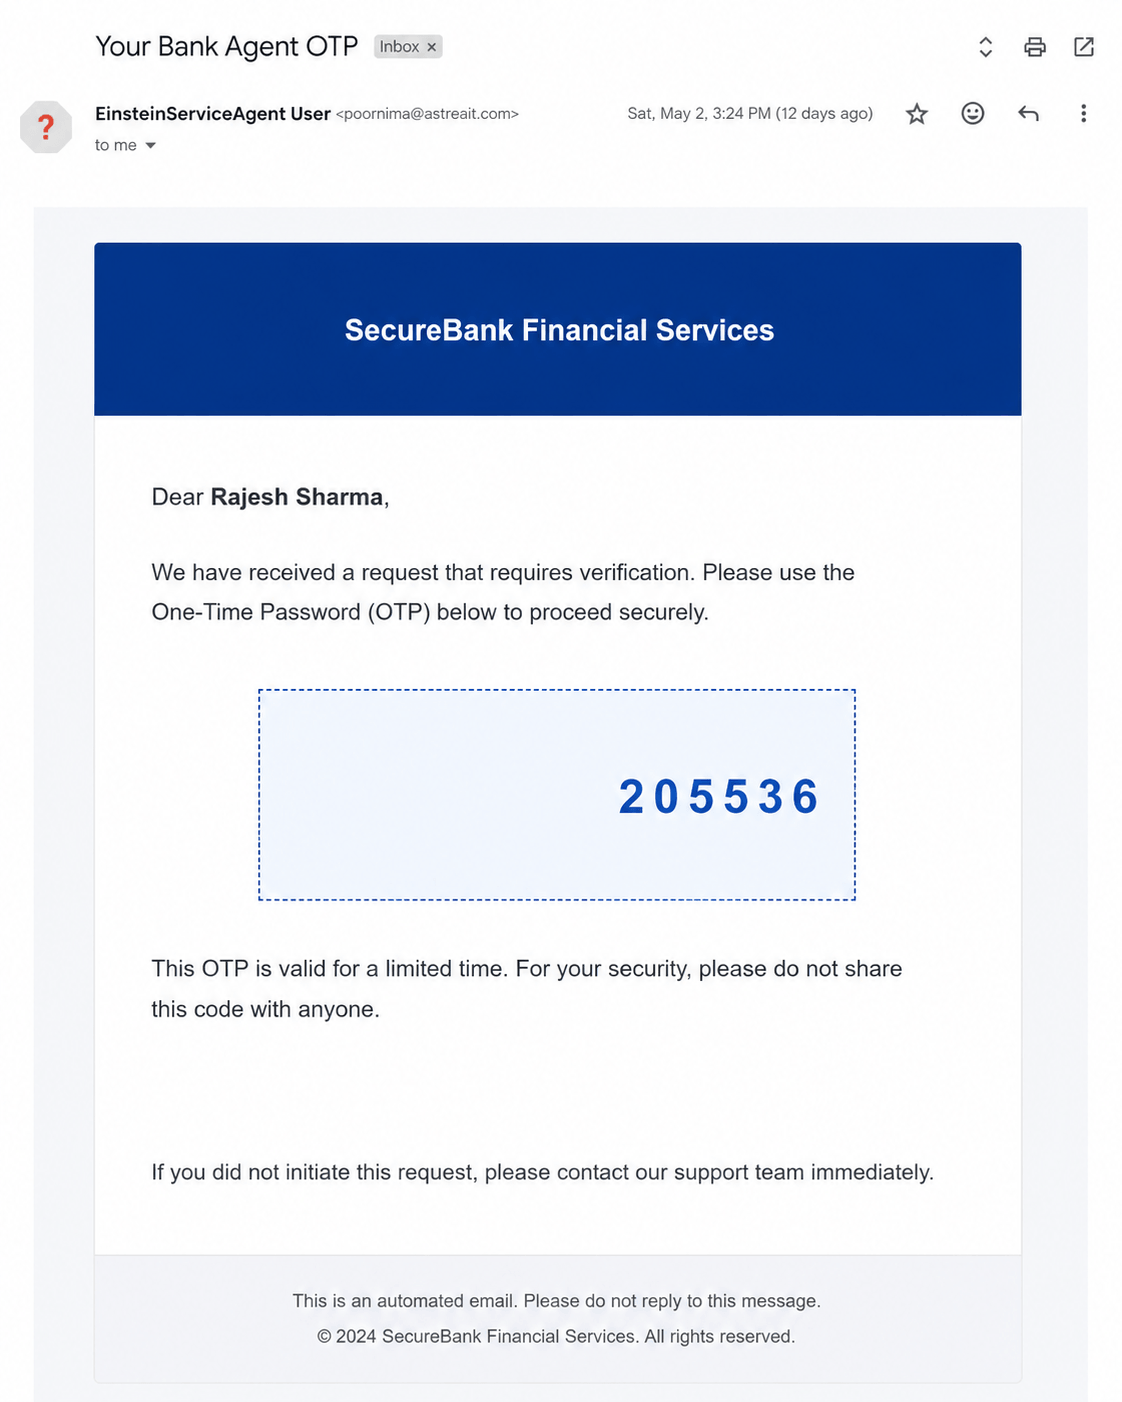Open email in new window
1122x1402 pixels.
tap(1084, 47)
